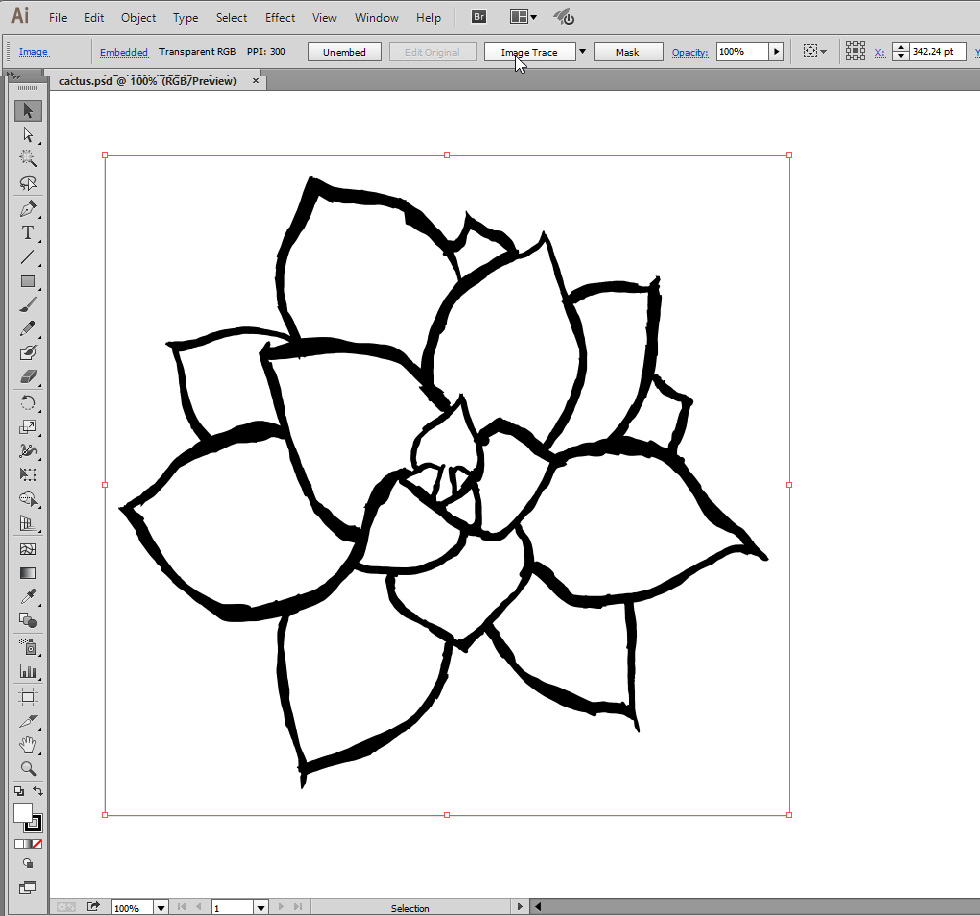Click the Mask button

click(627, 52)
